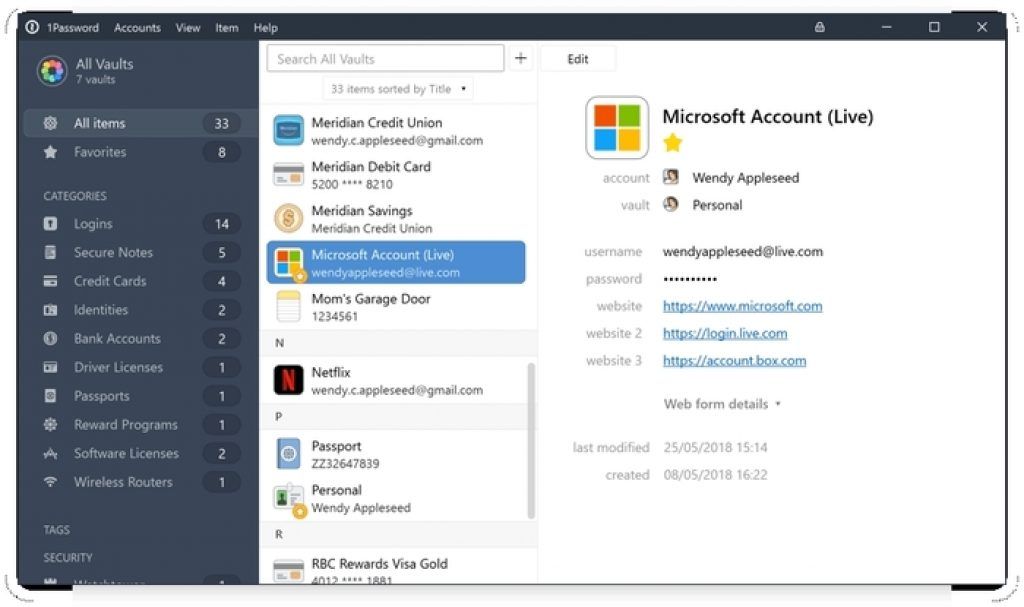Click the Meridian Savings coin icon

click(x=288, y=218)
